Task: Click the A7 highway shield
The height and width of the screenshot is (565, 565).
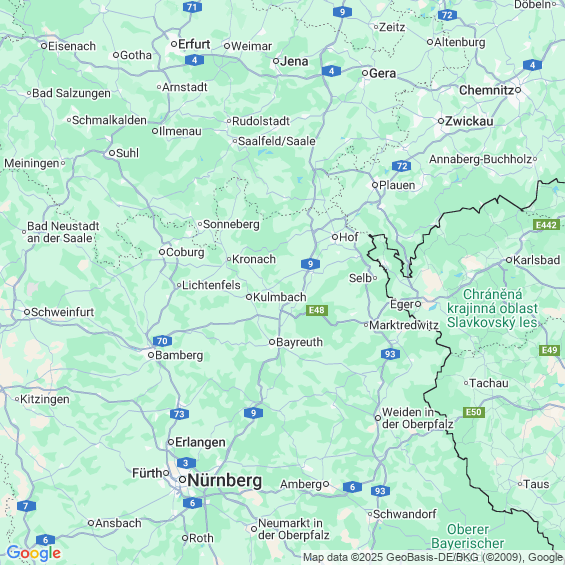Action: pos(26,506)
